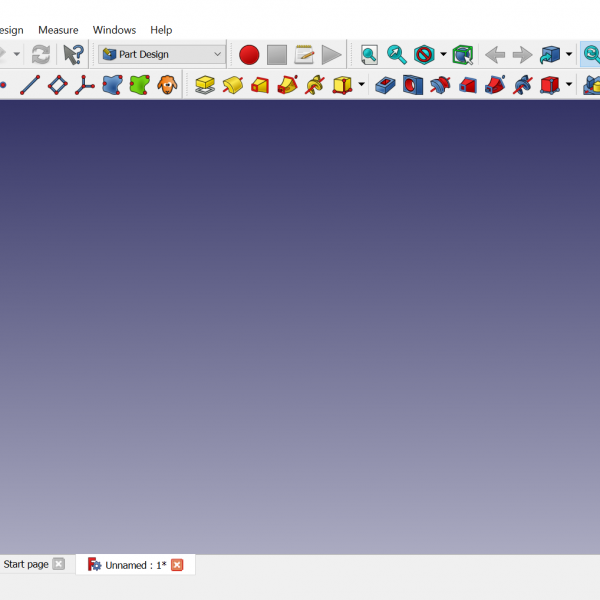Image resolution: width=600 pixels, height=600 pixels.
Task: Expand the subtractive primitive dropdown arrow
Action: click(x=568, y=85)
